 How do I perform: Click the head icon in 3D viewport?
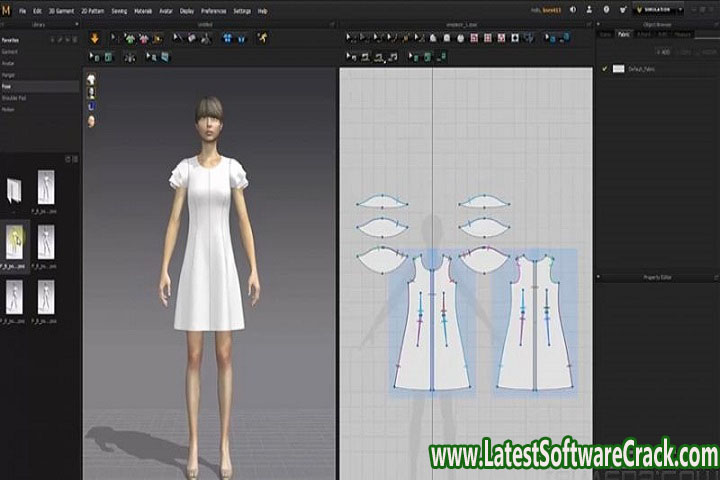click(x=91, y=121)
